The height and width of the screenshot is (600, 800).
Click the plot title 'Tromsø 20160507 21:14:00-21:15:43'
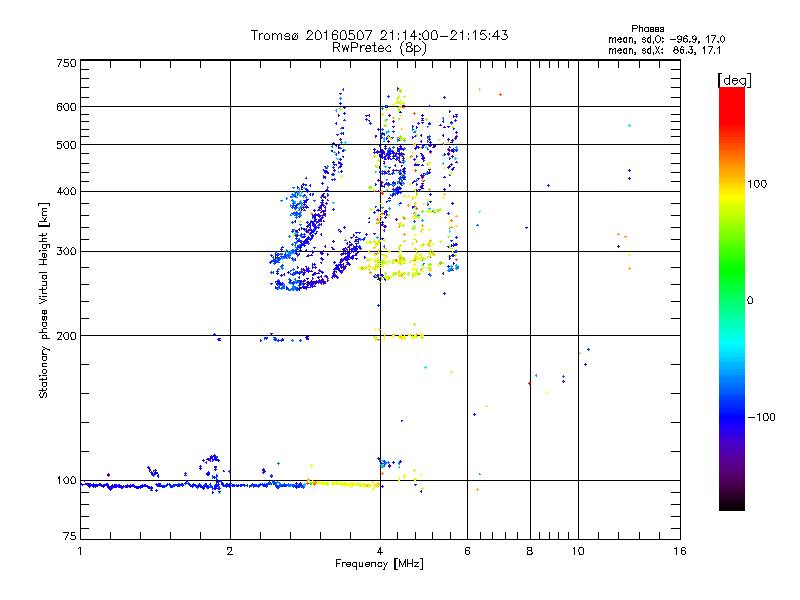[x=379, y=35]
